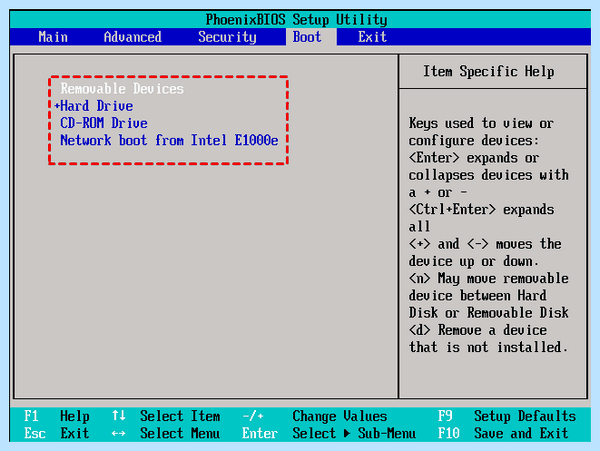Expand the plus sign beside Hard Drive
Viewport: 600px width, 451px height.
57,106
